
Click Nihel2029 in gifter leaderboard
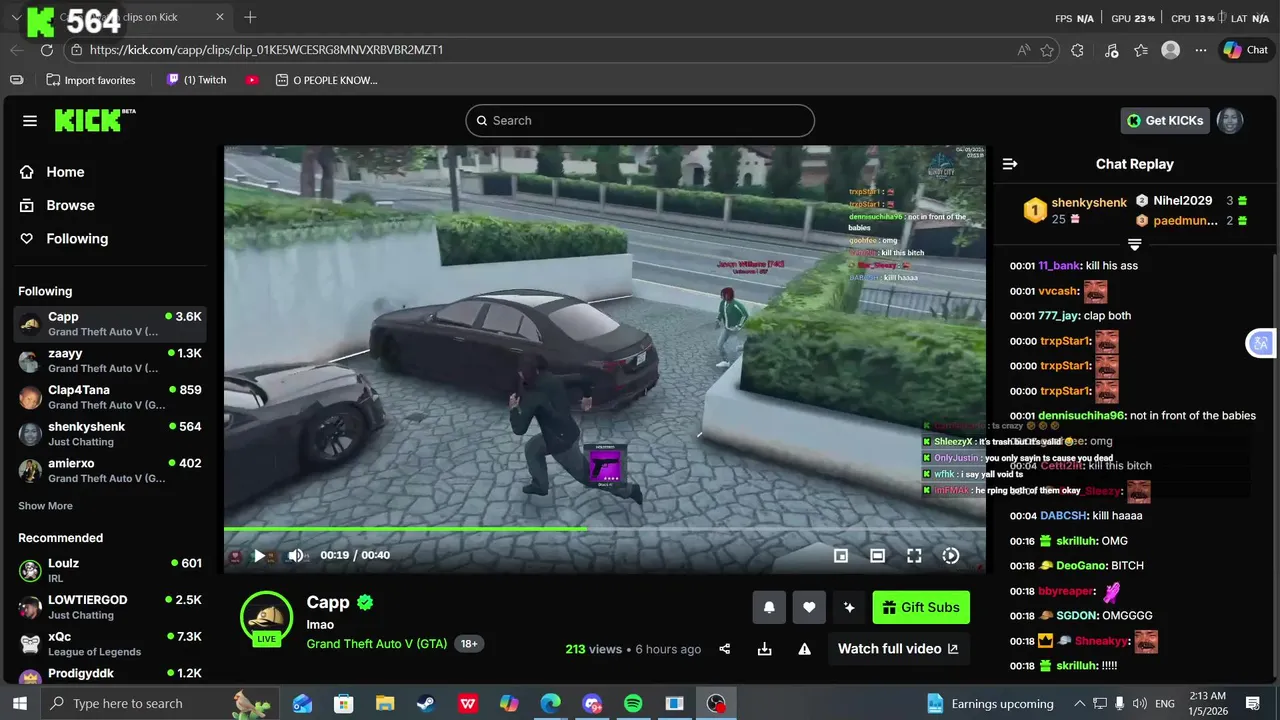pos(1182,201)
